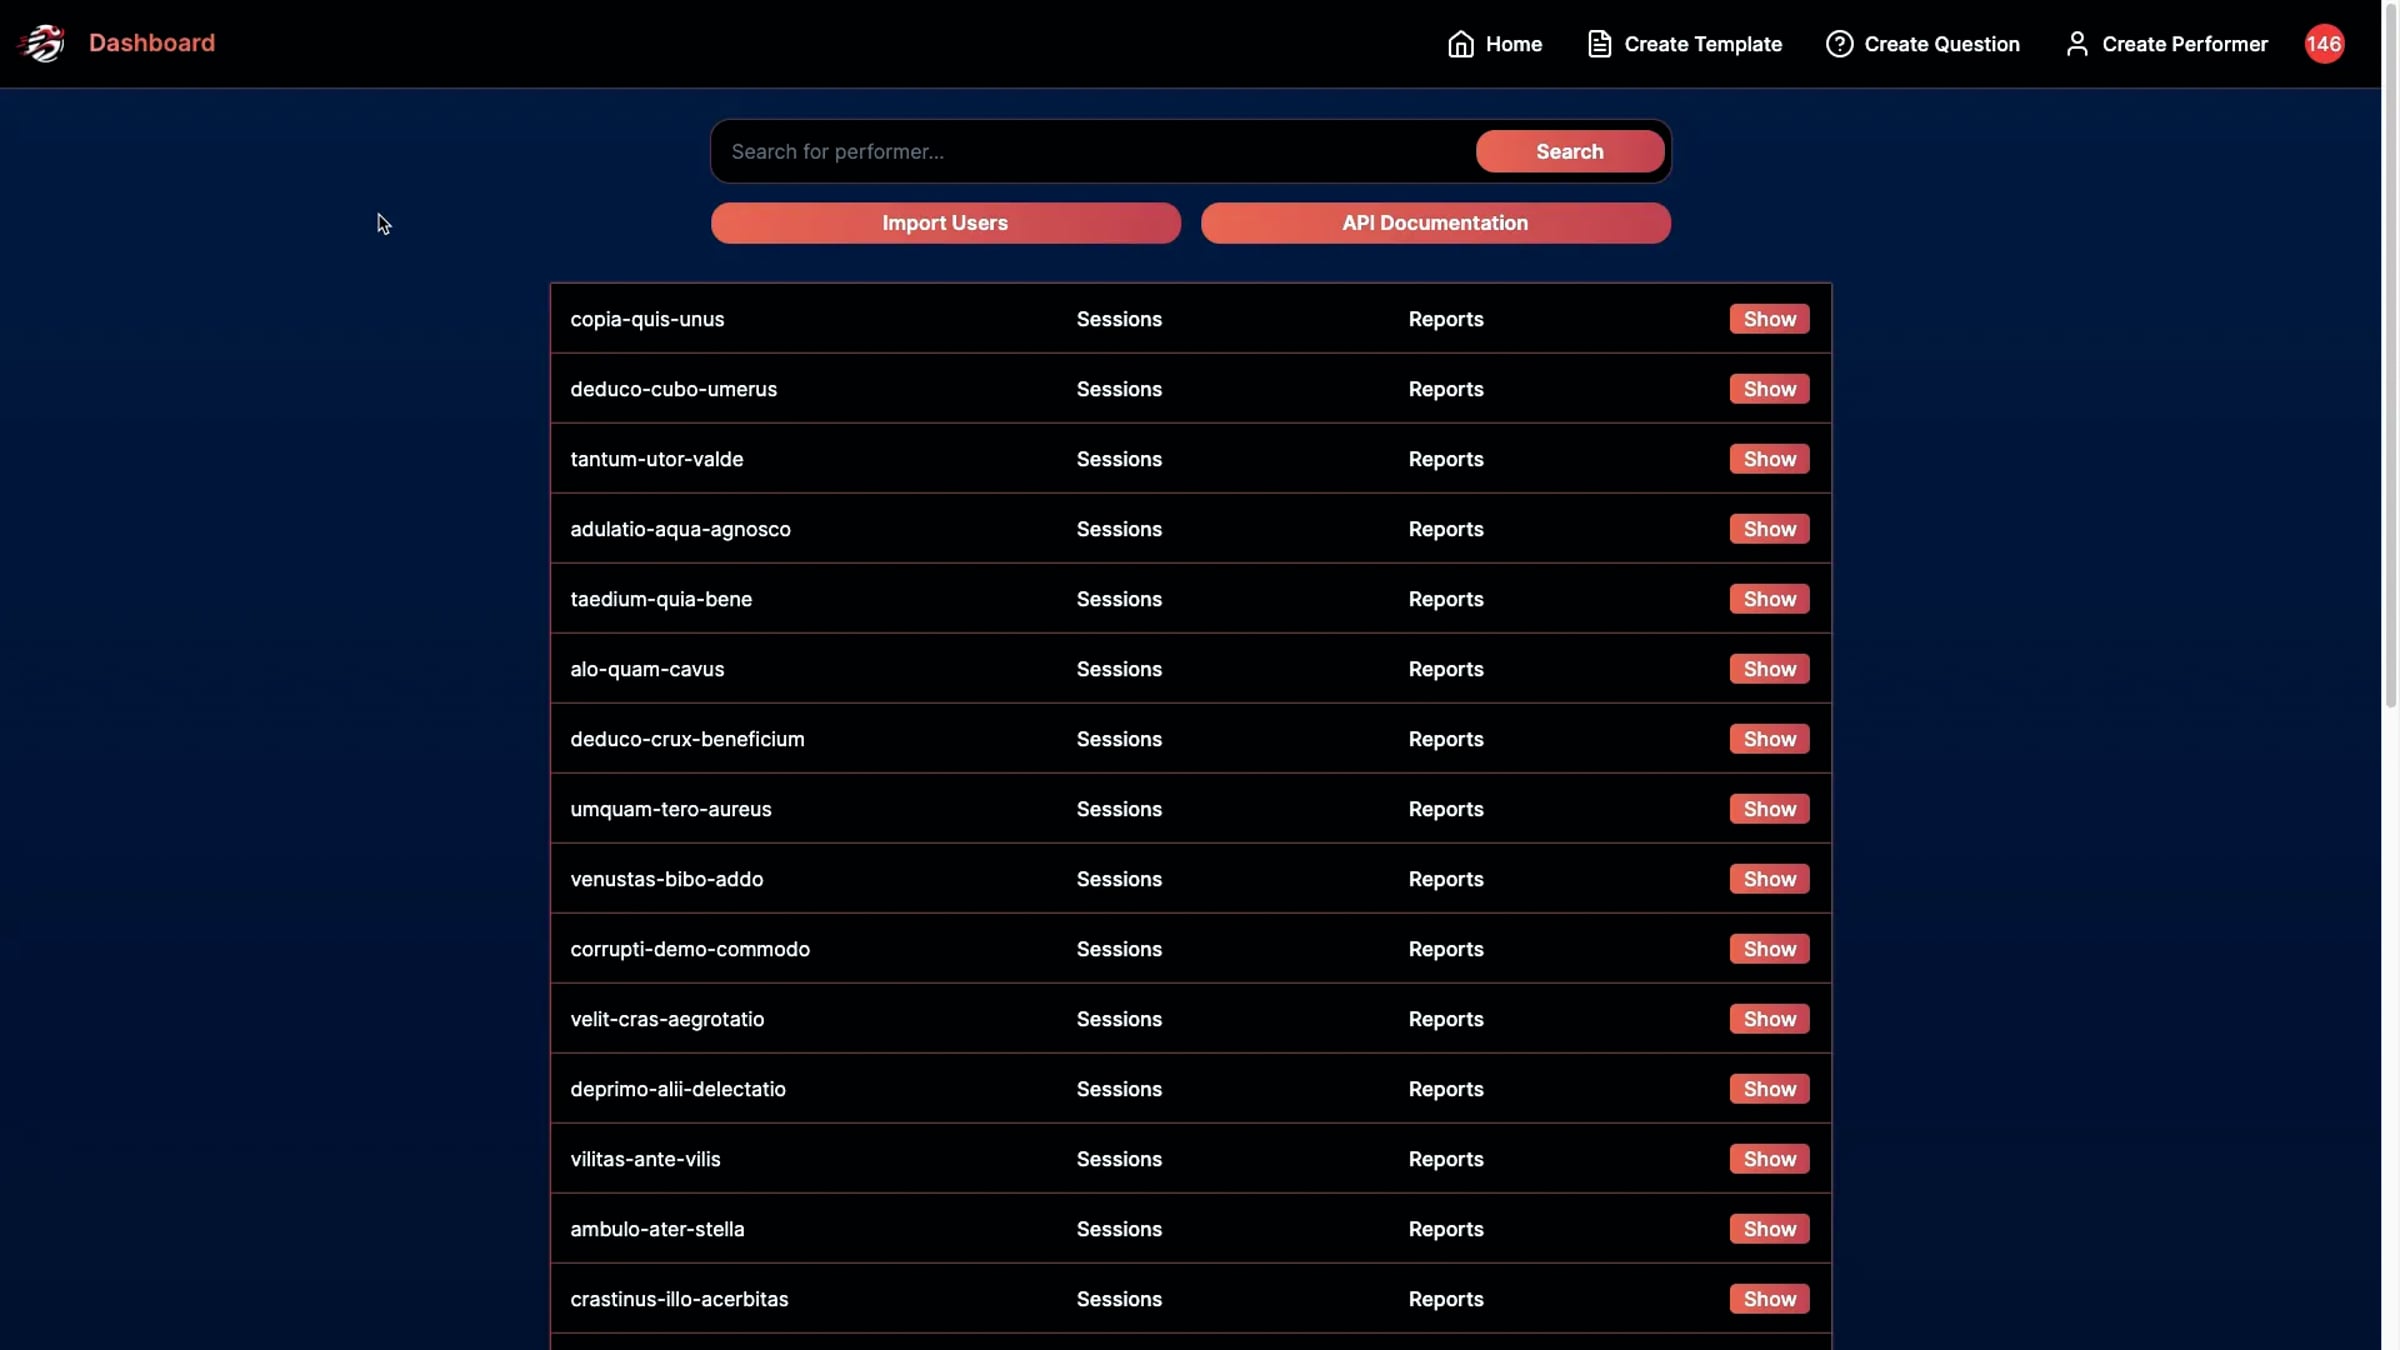Show performer vilitas-ante-vilis
This screenshot has width=2400, height=1350.
pos(1769,1159)
